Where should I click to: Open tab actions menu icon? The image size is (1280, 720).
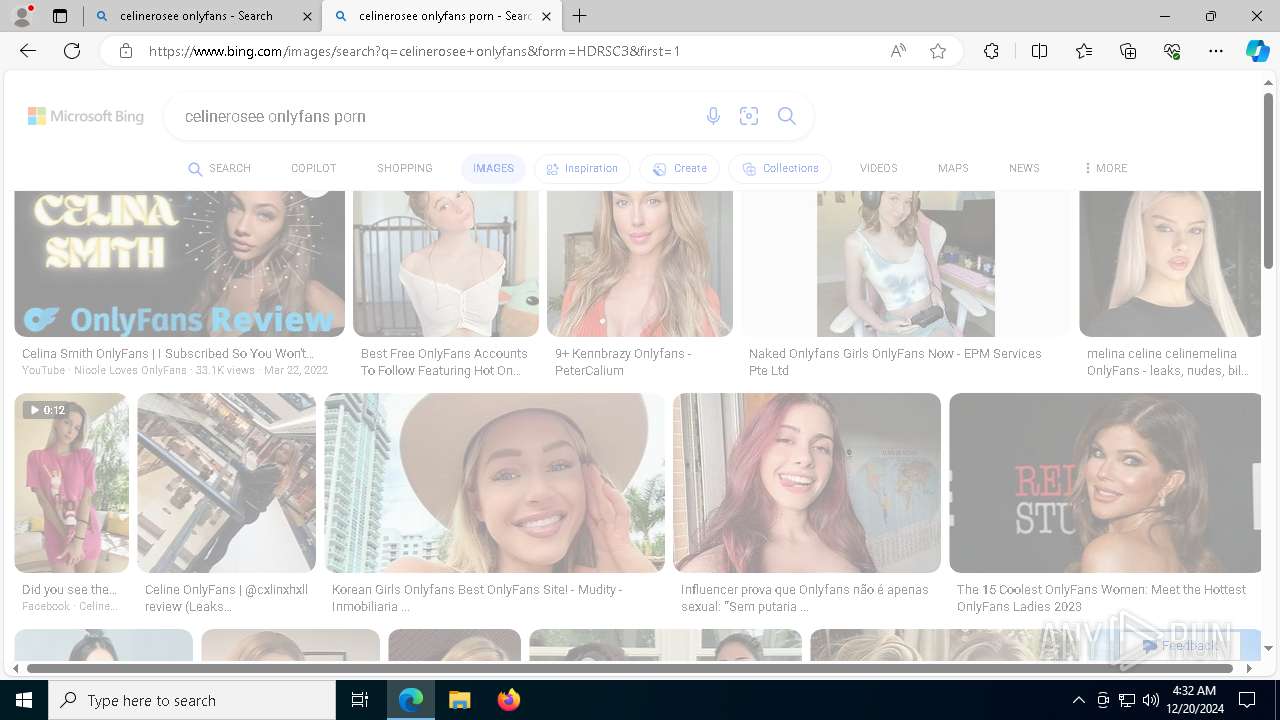point(60,16)
